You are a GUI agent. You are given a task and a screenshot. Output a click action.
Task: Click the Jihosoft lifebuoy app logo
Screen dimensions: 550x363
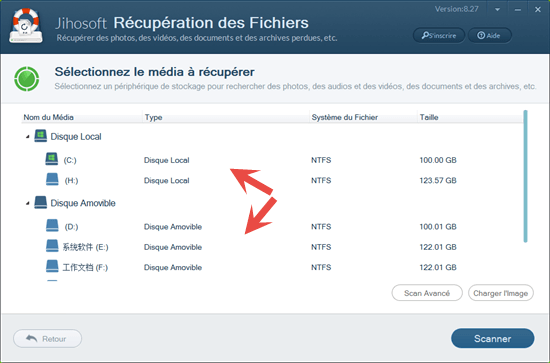(x=26, y=26)
